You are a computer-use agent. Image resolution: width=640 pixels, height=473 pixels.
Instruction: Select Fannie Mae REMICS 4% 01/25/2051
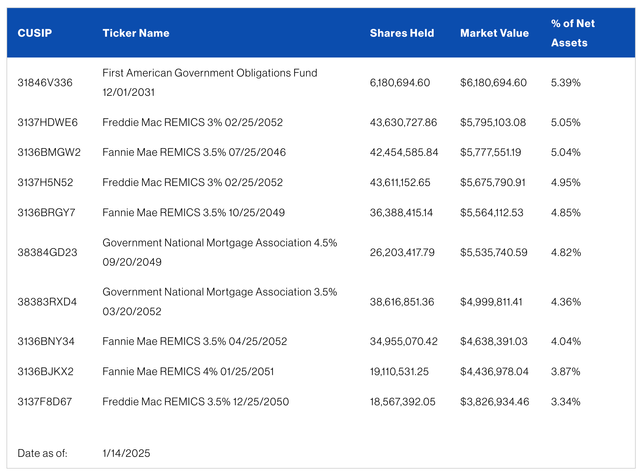click(x=188, y=372)
